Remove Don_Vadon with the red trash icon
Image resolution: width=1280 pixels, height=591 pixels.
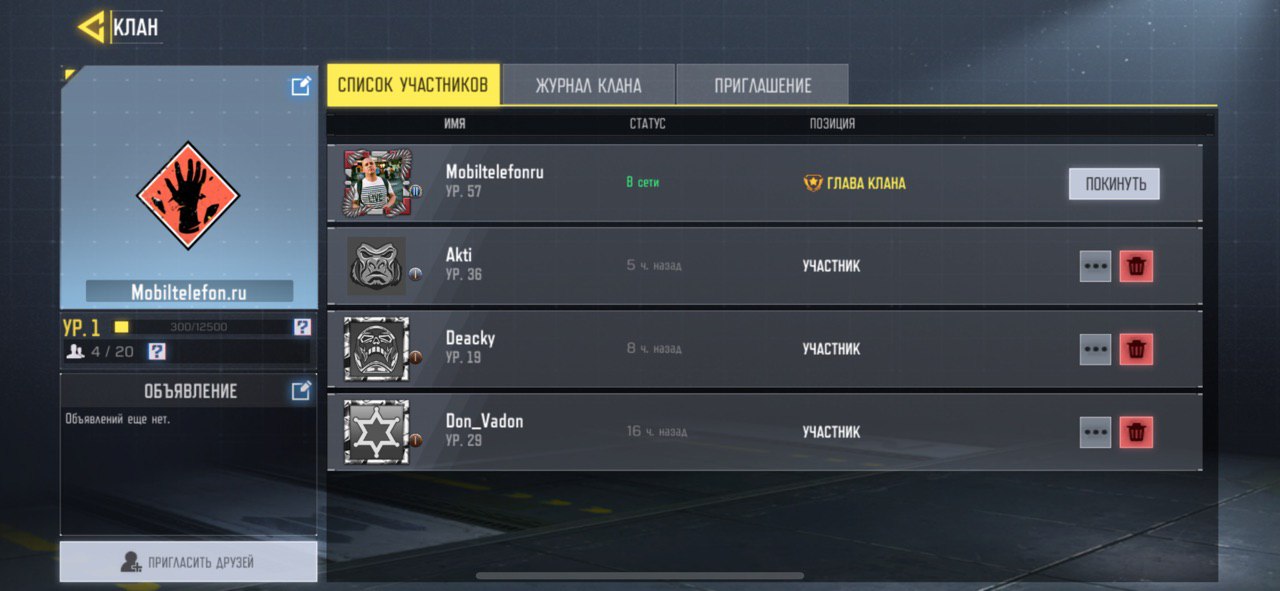(1136, 432)
